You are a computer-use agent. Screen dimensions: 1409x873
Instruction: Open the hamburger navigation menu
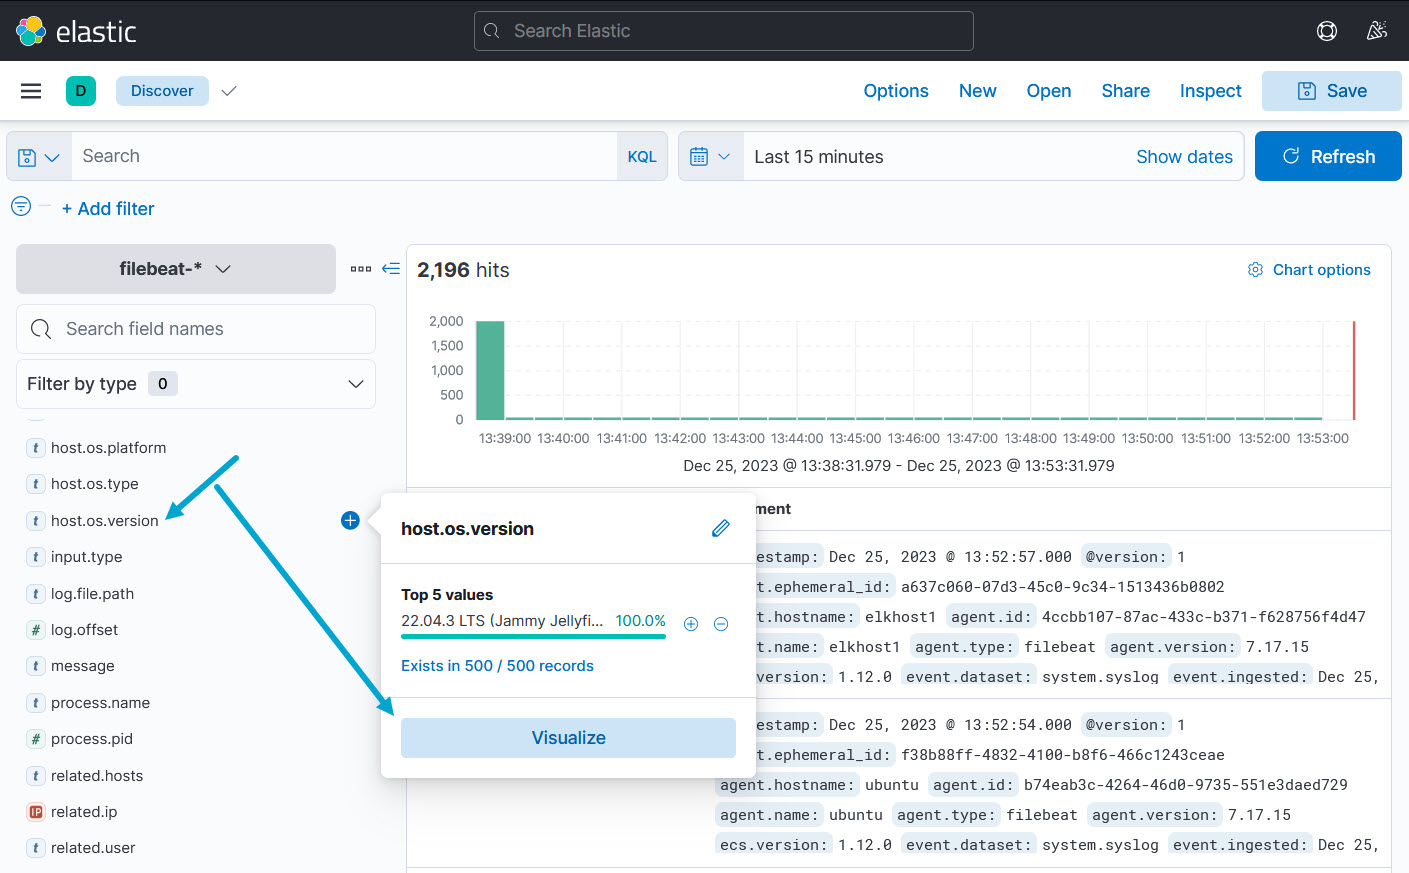[x=31, y=91]
